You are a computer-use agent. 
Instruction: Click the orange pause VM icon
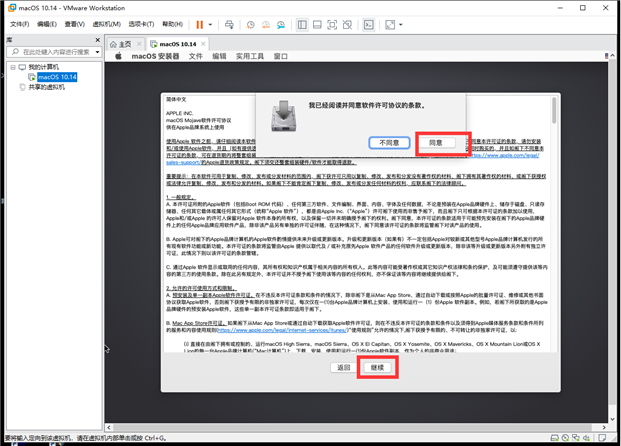tap(200, 25)
